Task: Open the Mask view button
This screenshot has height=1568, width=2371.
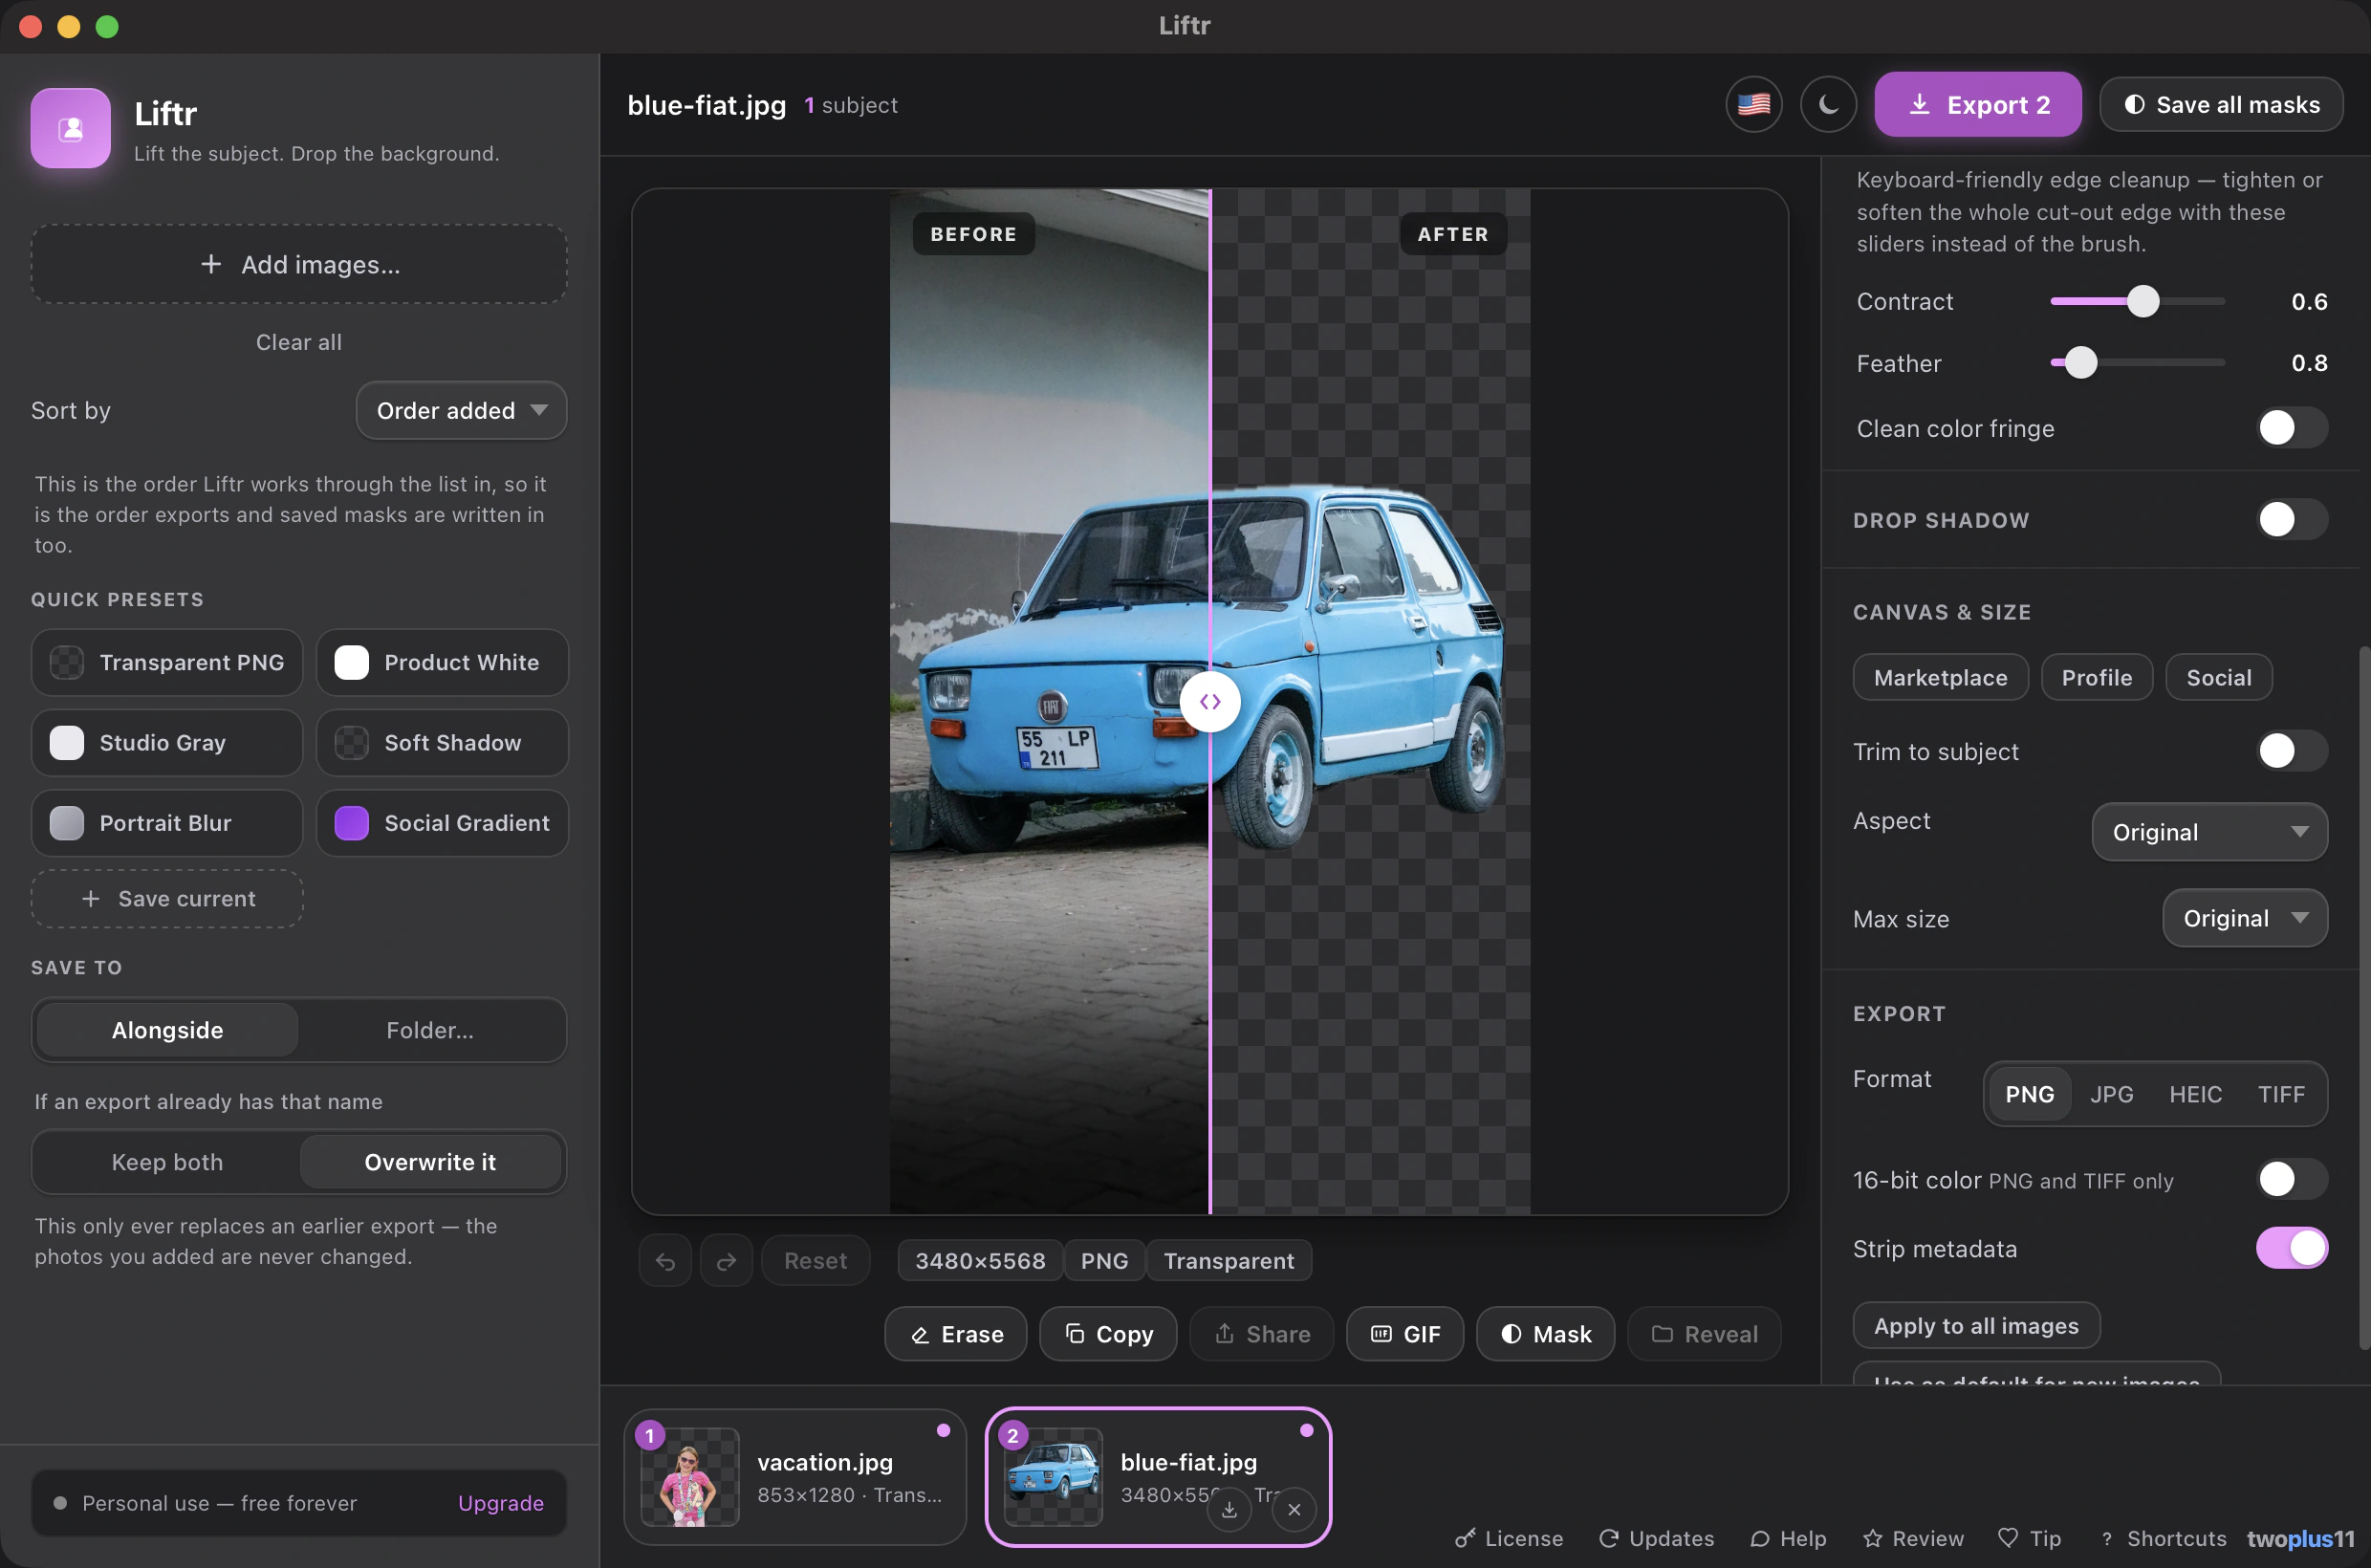Action: click(1545, 1334)
